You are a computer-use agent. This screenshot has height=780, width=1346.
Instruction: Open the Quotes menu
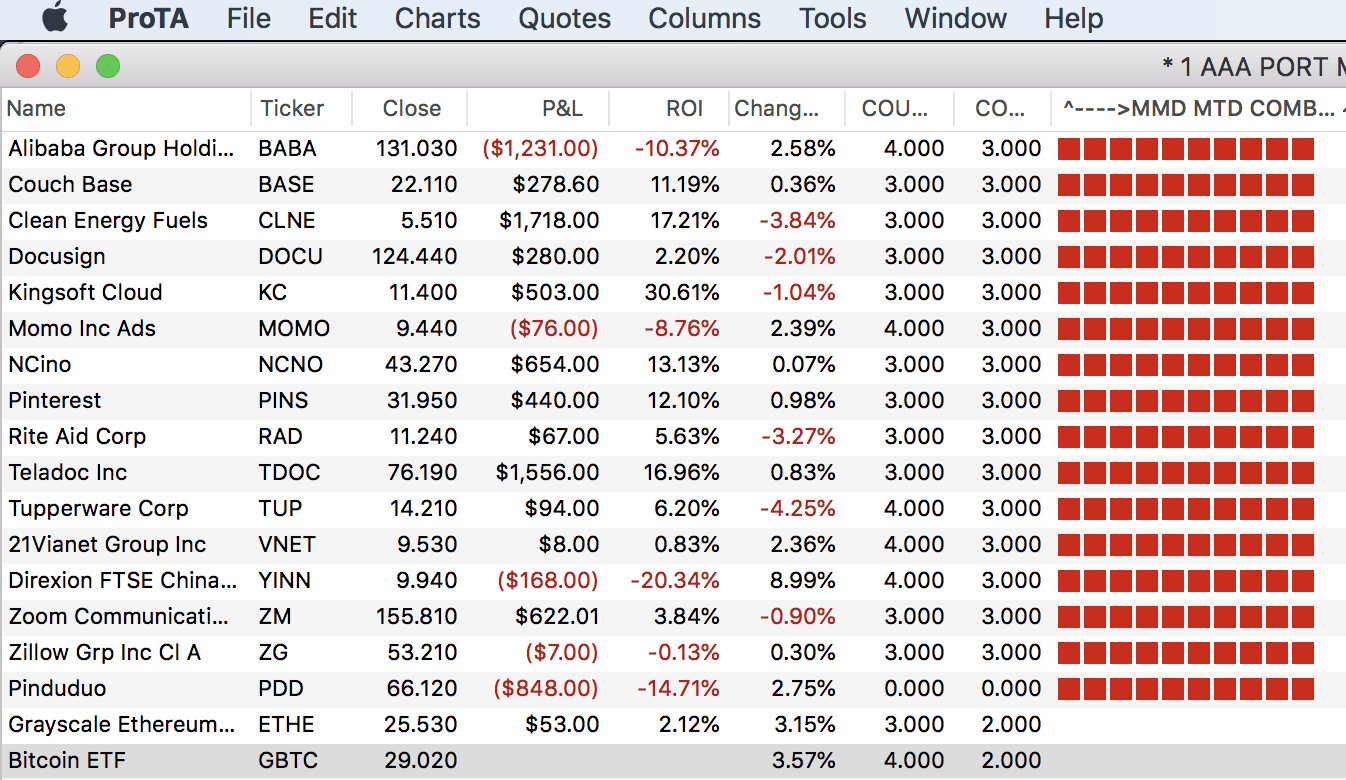pos(564,18)
